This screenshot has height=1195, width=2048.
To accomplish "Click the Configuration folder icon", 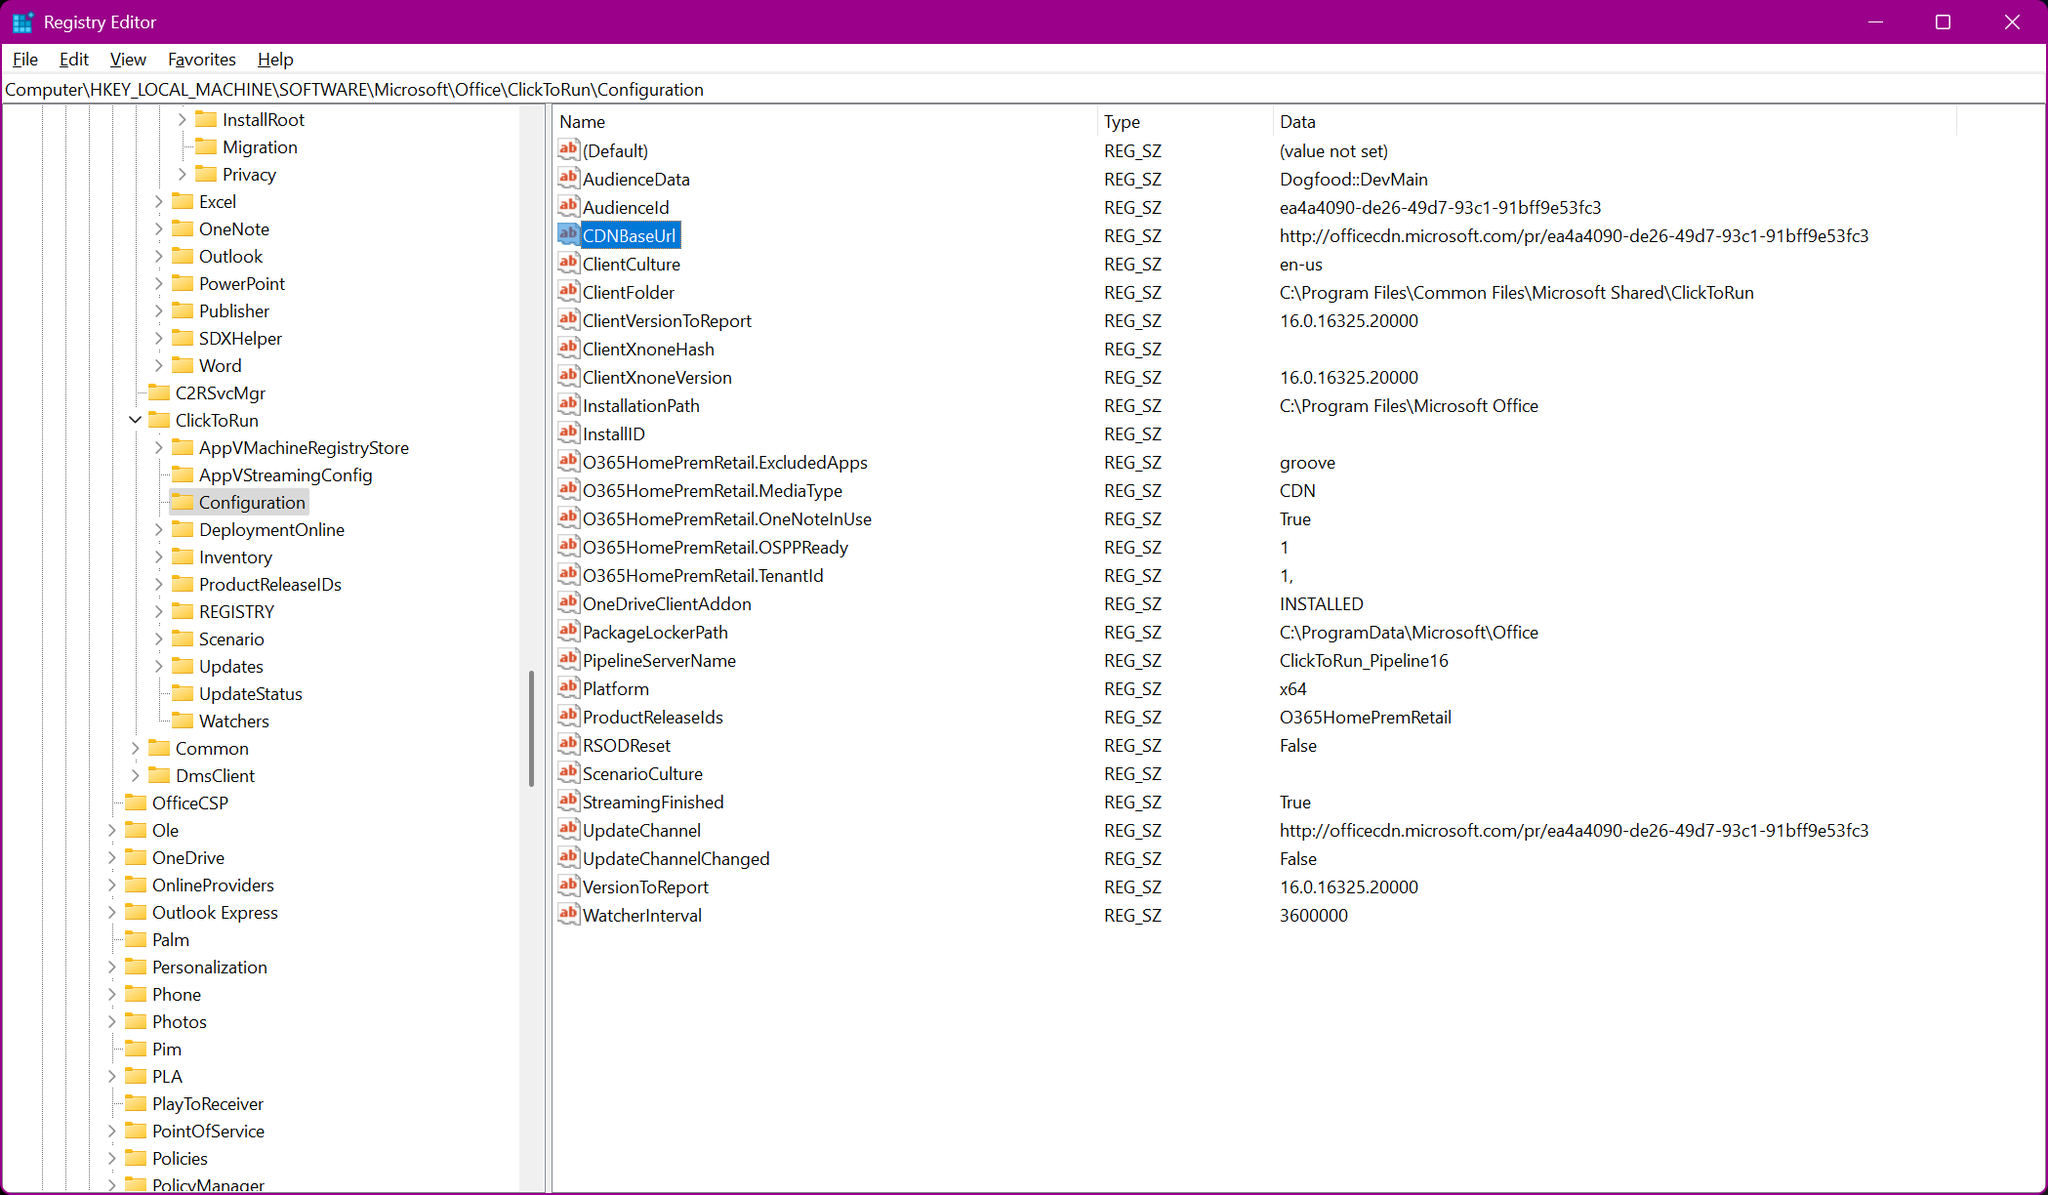I will [x=184, y=502].
